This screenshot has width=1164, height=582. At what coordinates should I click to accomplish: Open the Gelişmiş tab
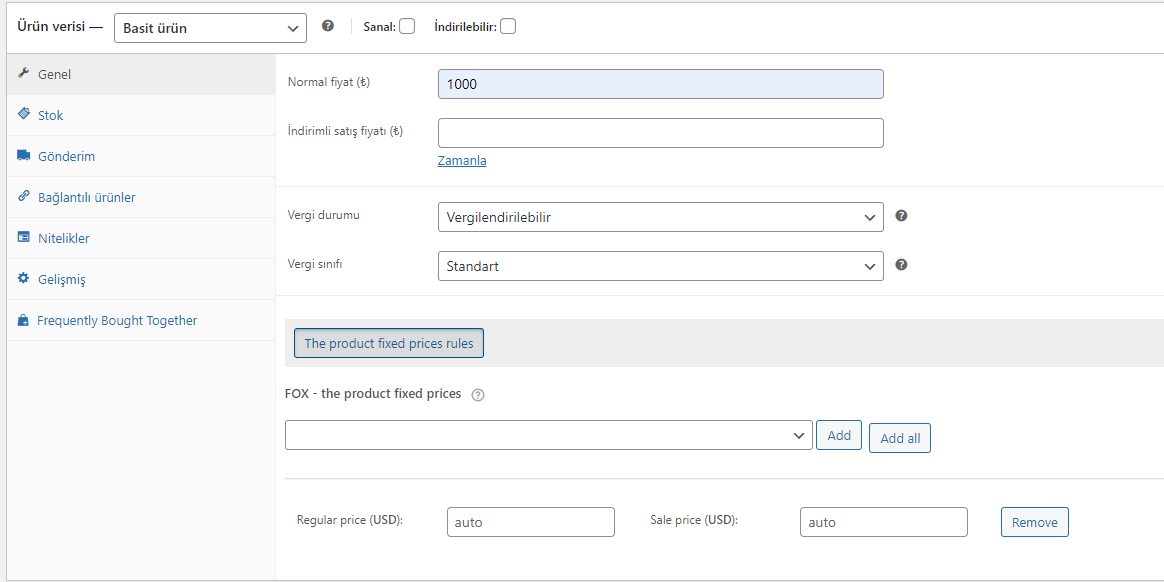(x=141, y=280)
